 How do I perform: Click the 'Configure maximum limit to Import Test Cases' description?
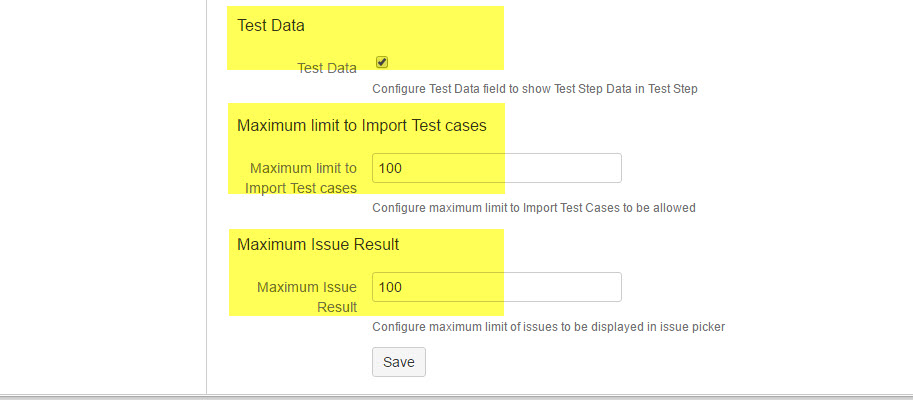click(x=533, y=208)
